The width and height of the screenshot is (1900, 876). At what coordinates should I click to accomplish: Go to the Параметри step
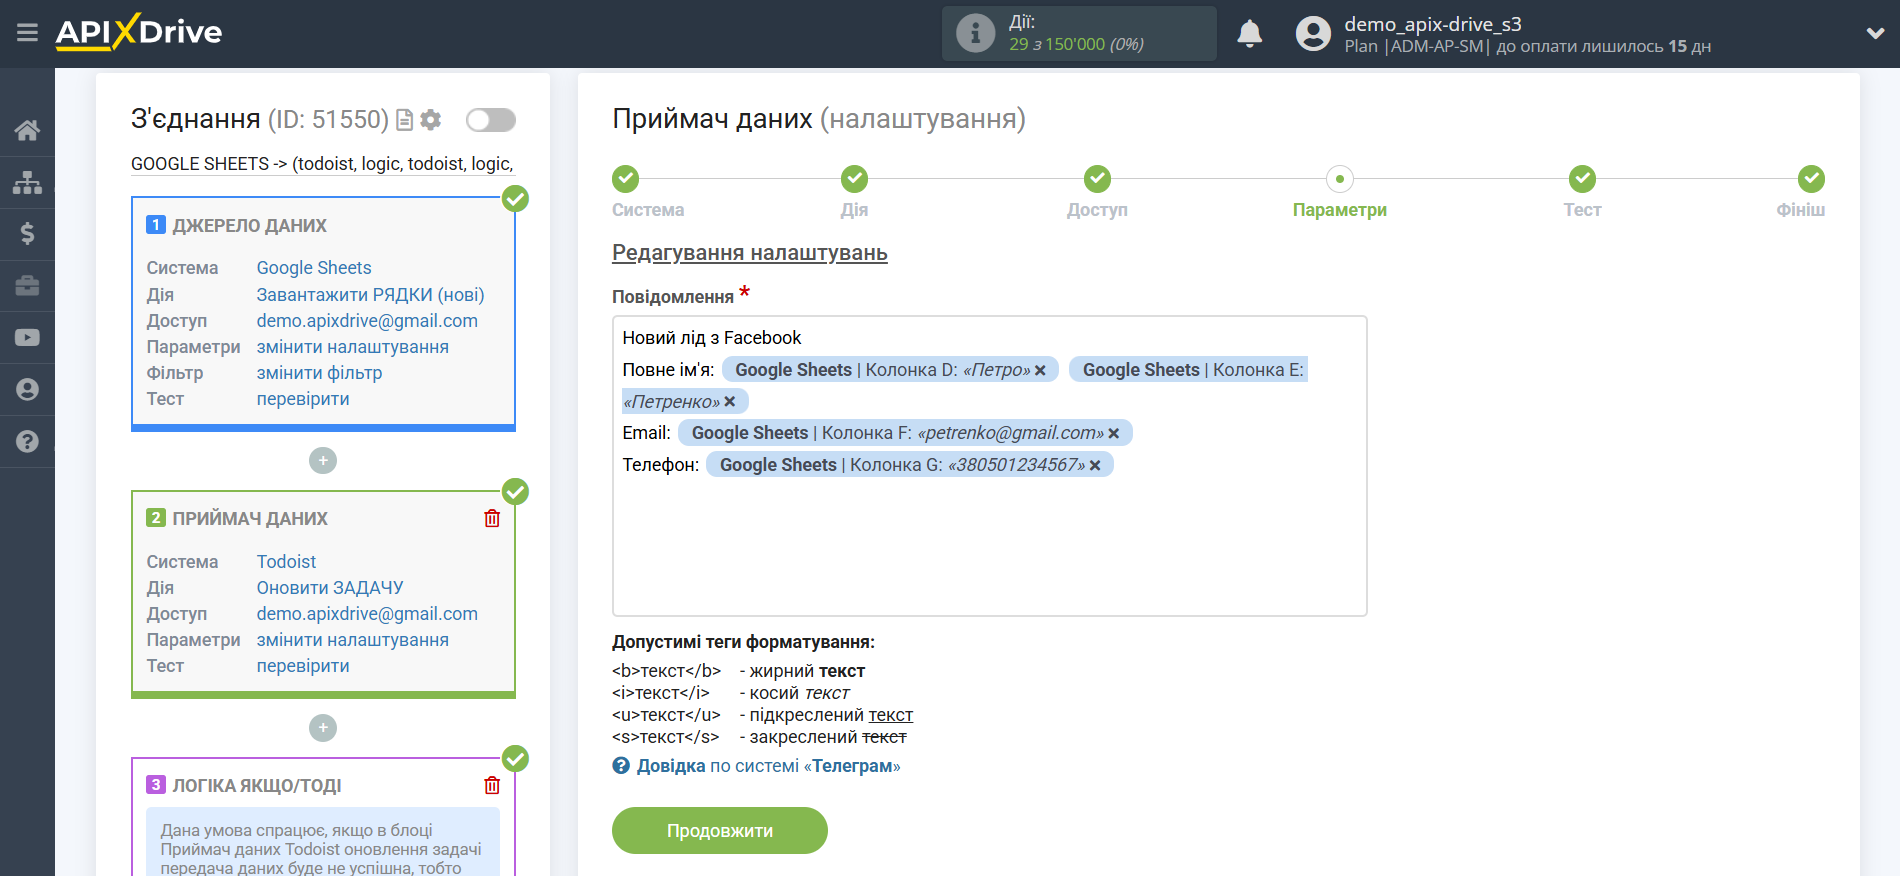[1340, 179]
